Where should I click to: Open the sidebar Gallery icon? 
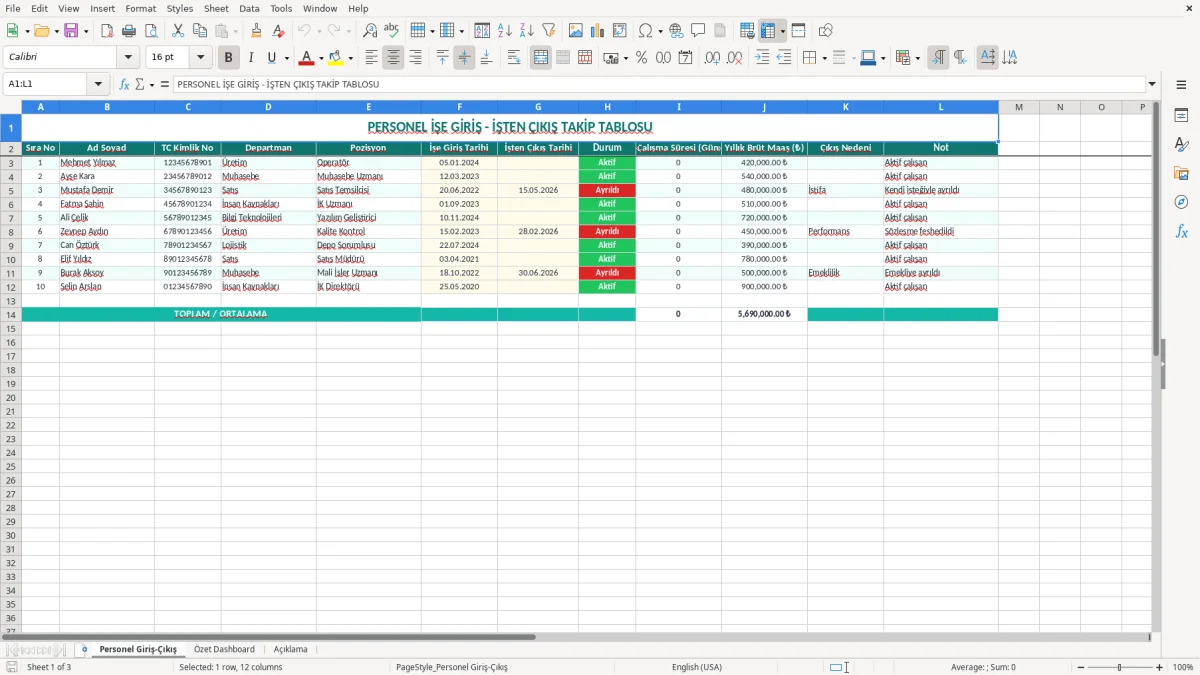pos(1181,174)
